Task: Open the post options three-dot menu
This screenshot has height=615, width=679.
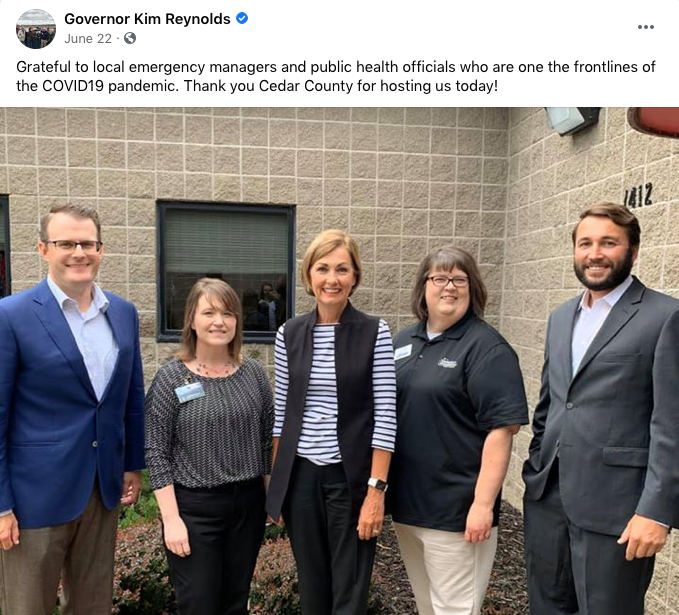Action: tap(645, 27)
